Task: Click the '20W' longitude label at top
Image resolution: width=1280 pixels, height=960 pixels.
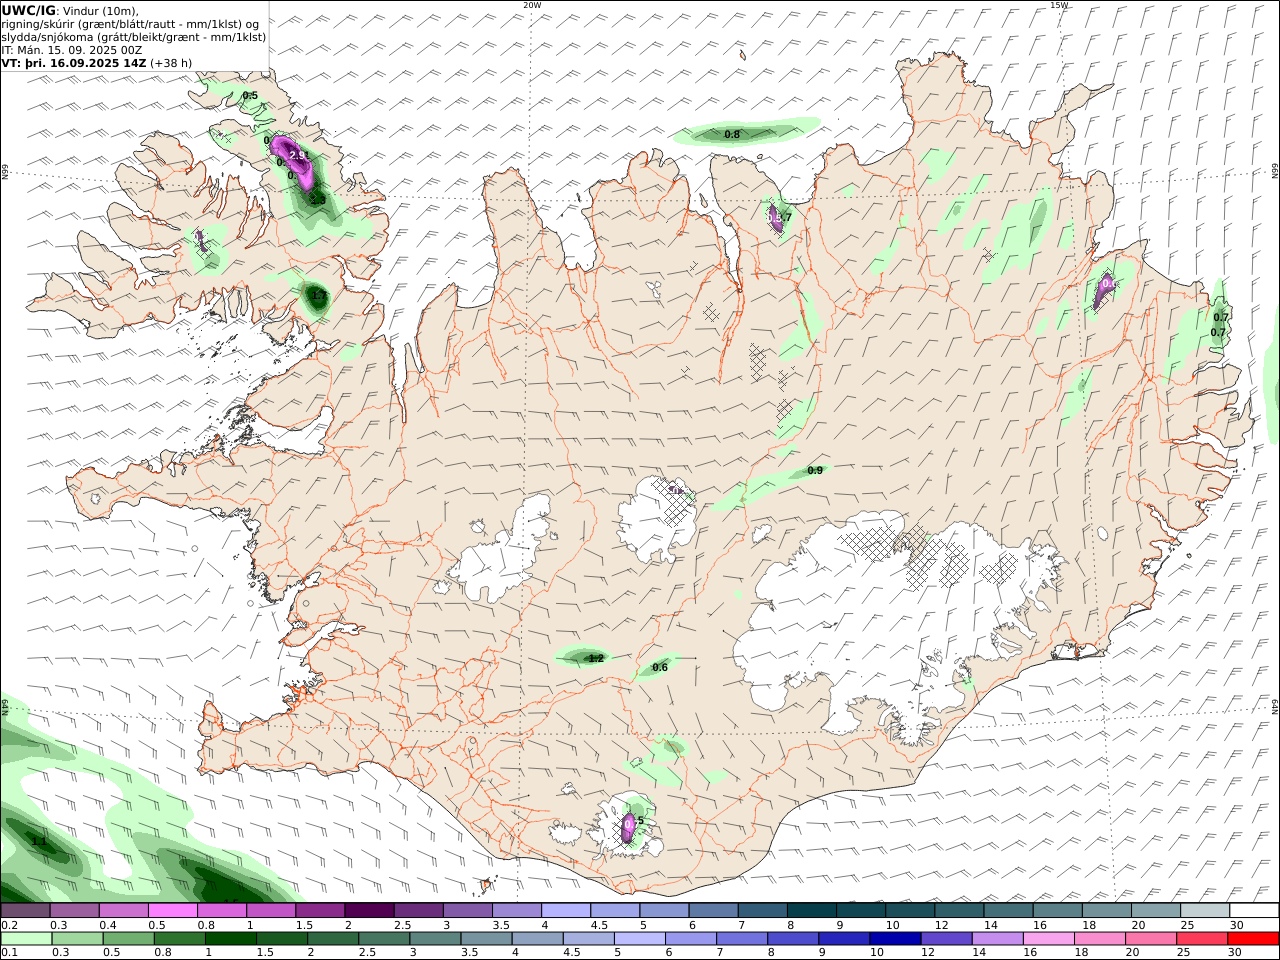Action: pyautogui.click(x=532, y=5)
